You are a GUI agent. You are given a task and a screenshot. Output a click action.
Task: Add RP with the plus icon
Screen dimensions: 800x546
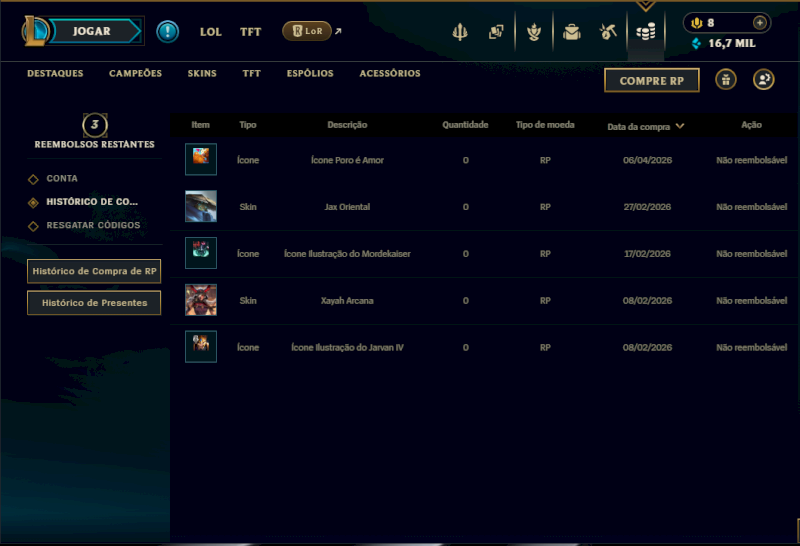760,22
